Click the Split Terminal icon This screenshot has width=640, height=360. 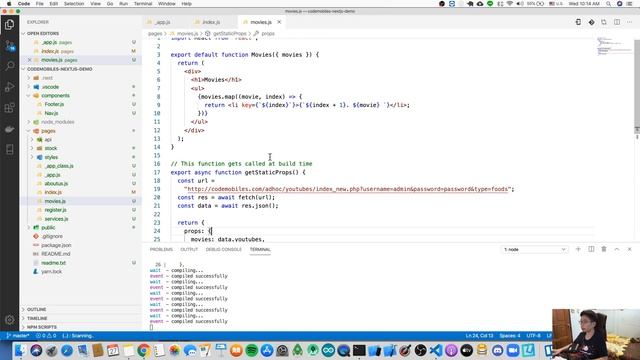point(591,249)
